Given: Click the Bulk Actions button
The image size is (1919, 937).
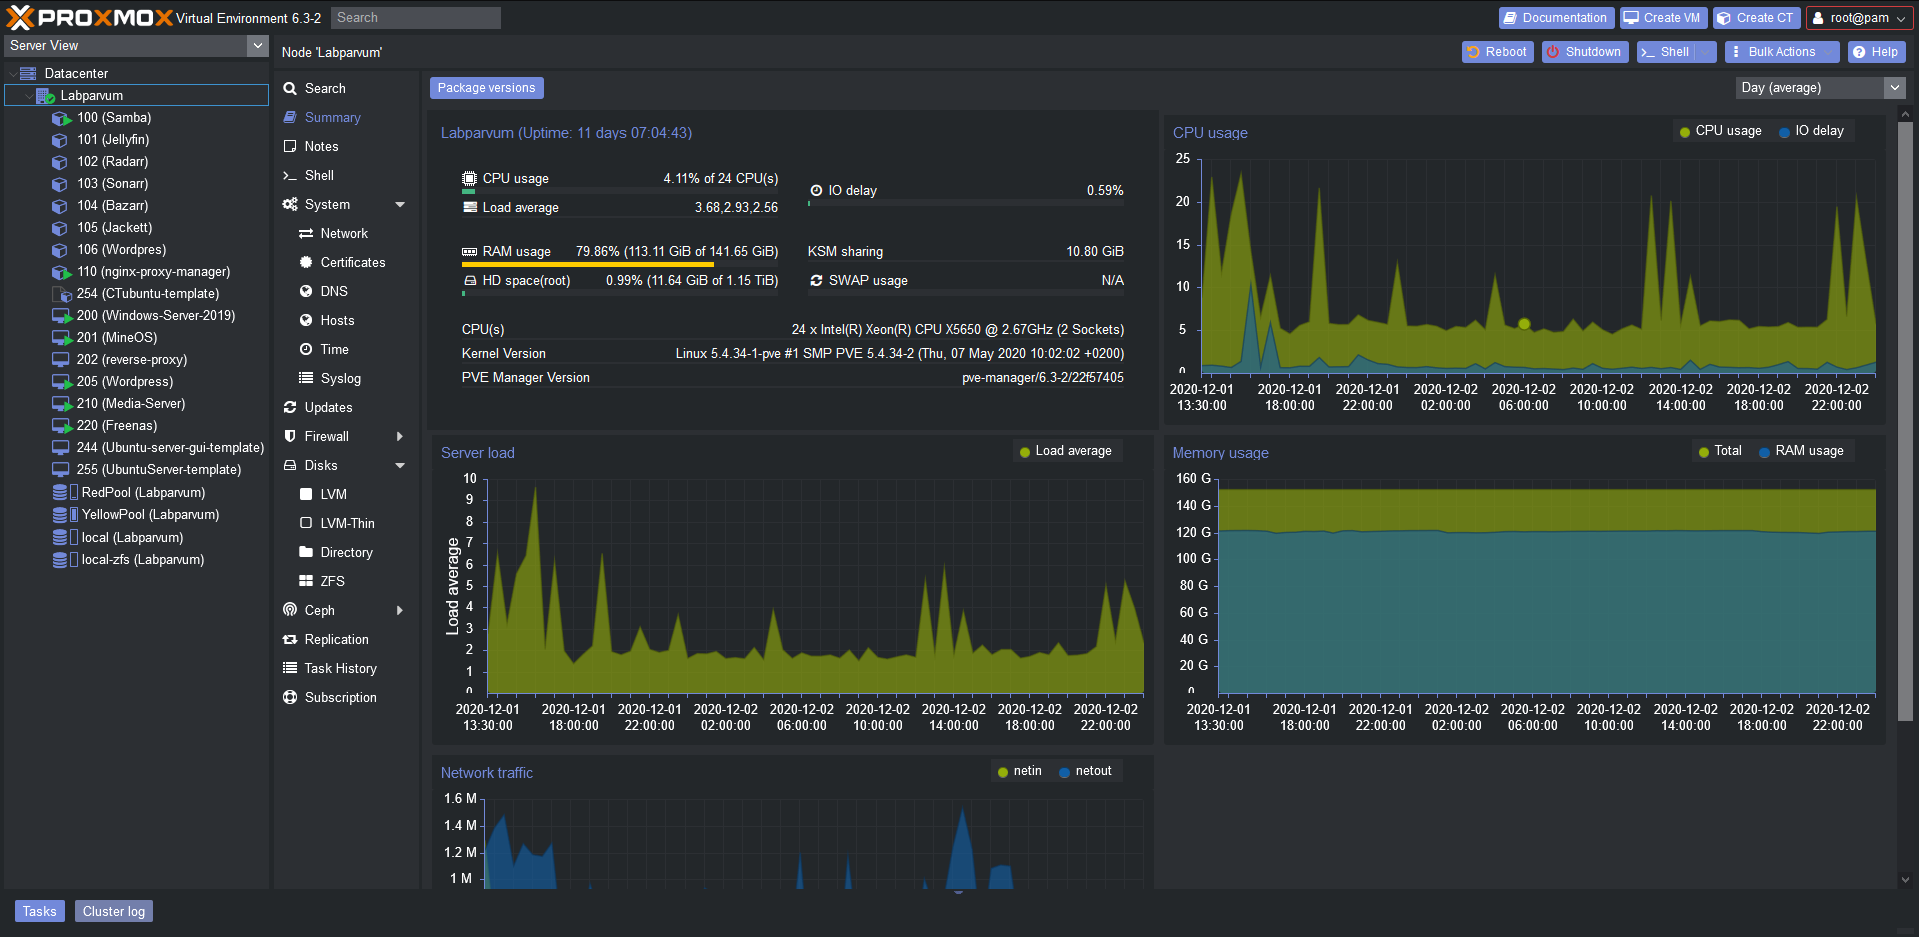Looking at the screenshot, I should pos(1782,52).
